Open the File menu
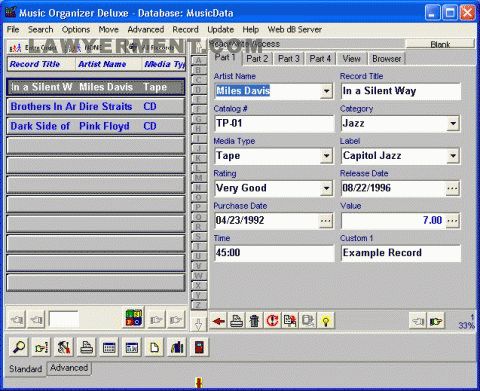 pos(13,29)
